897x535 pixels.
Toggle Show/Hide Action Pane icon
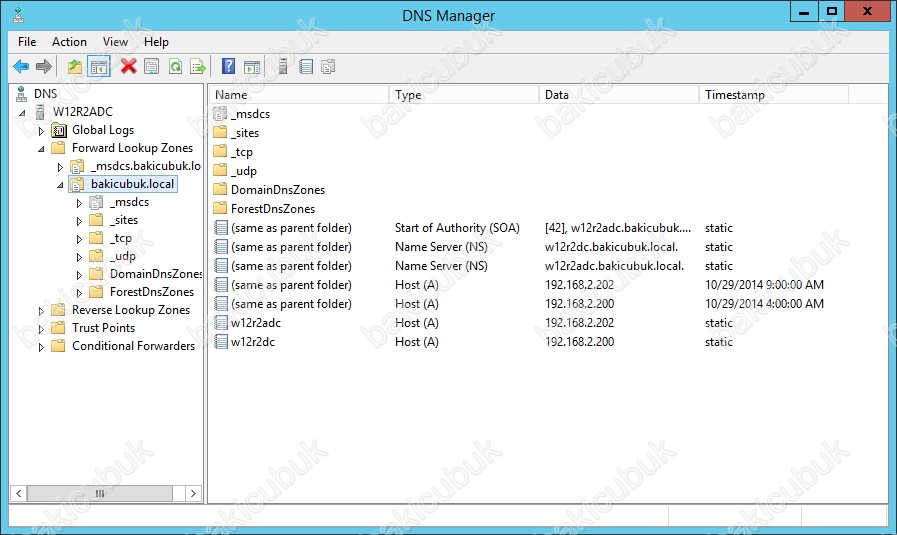click(252, 67)
